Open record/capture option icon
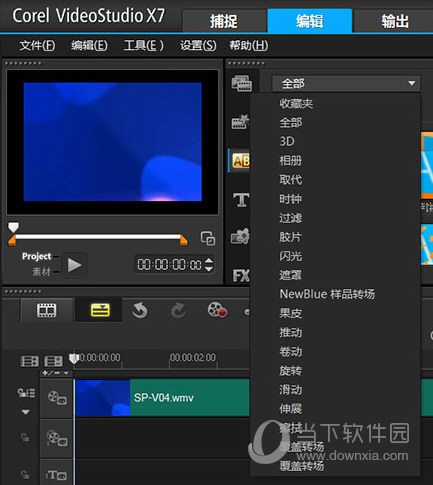Viewport: 433px width, 485px height. click(217, 310)
